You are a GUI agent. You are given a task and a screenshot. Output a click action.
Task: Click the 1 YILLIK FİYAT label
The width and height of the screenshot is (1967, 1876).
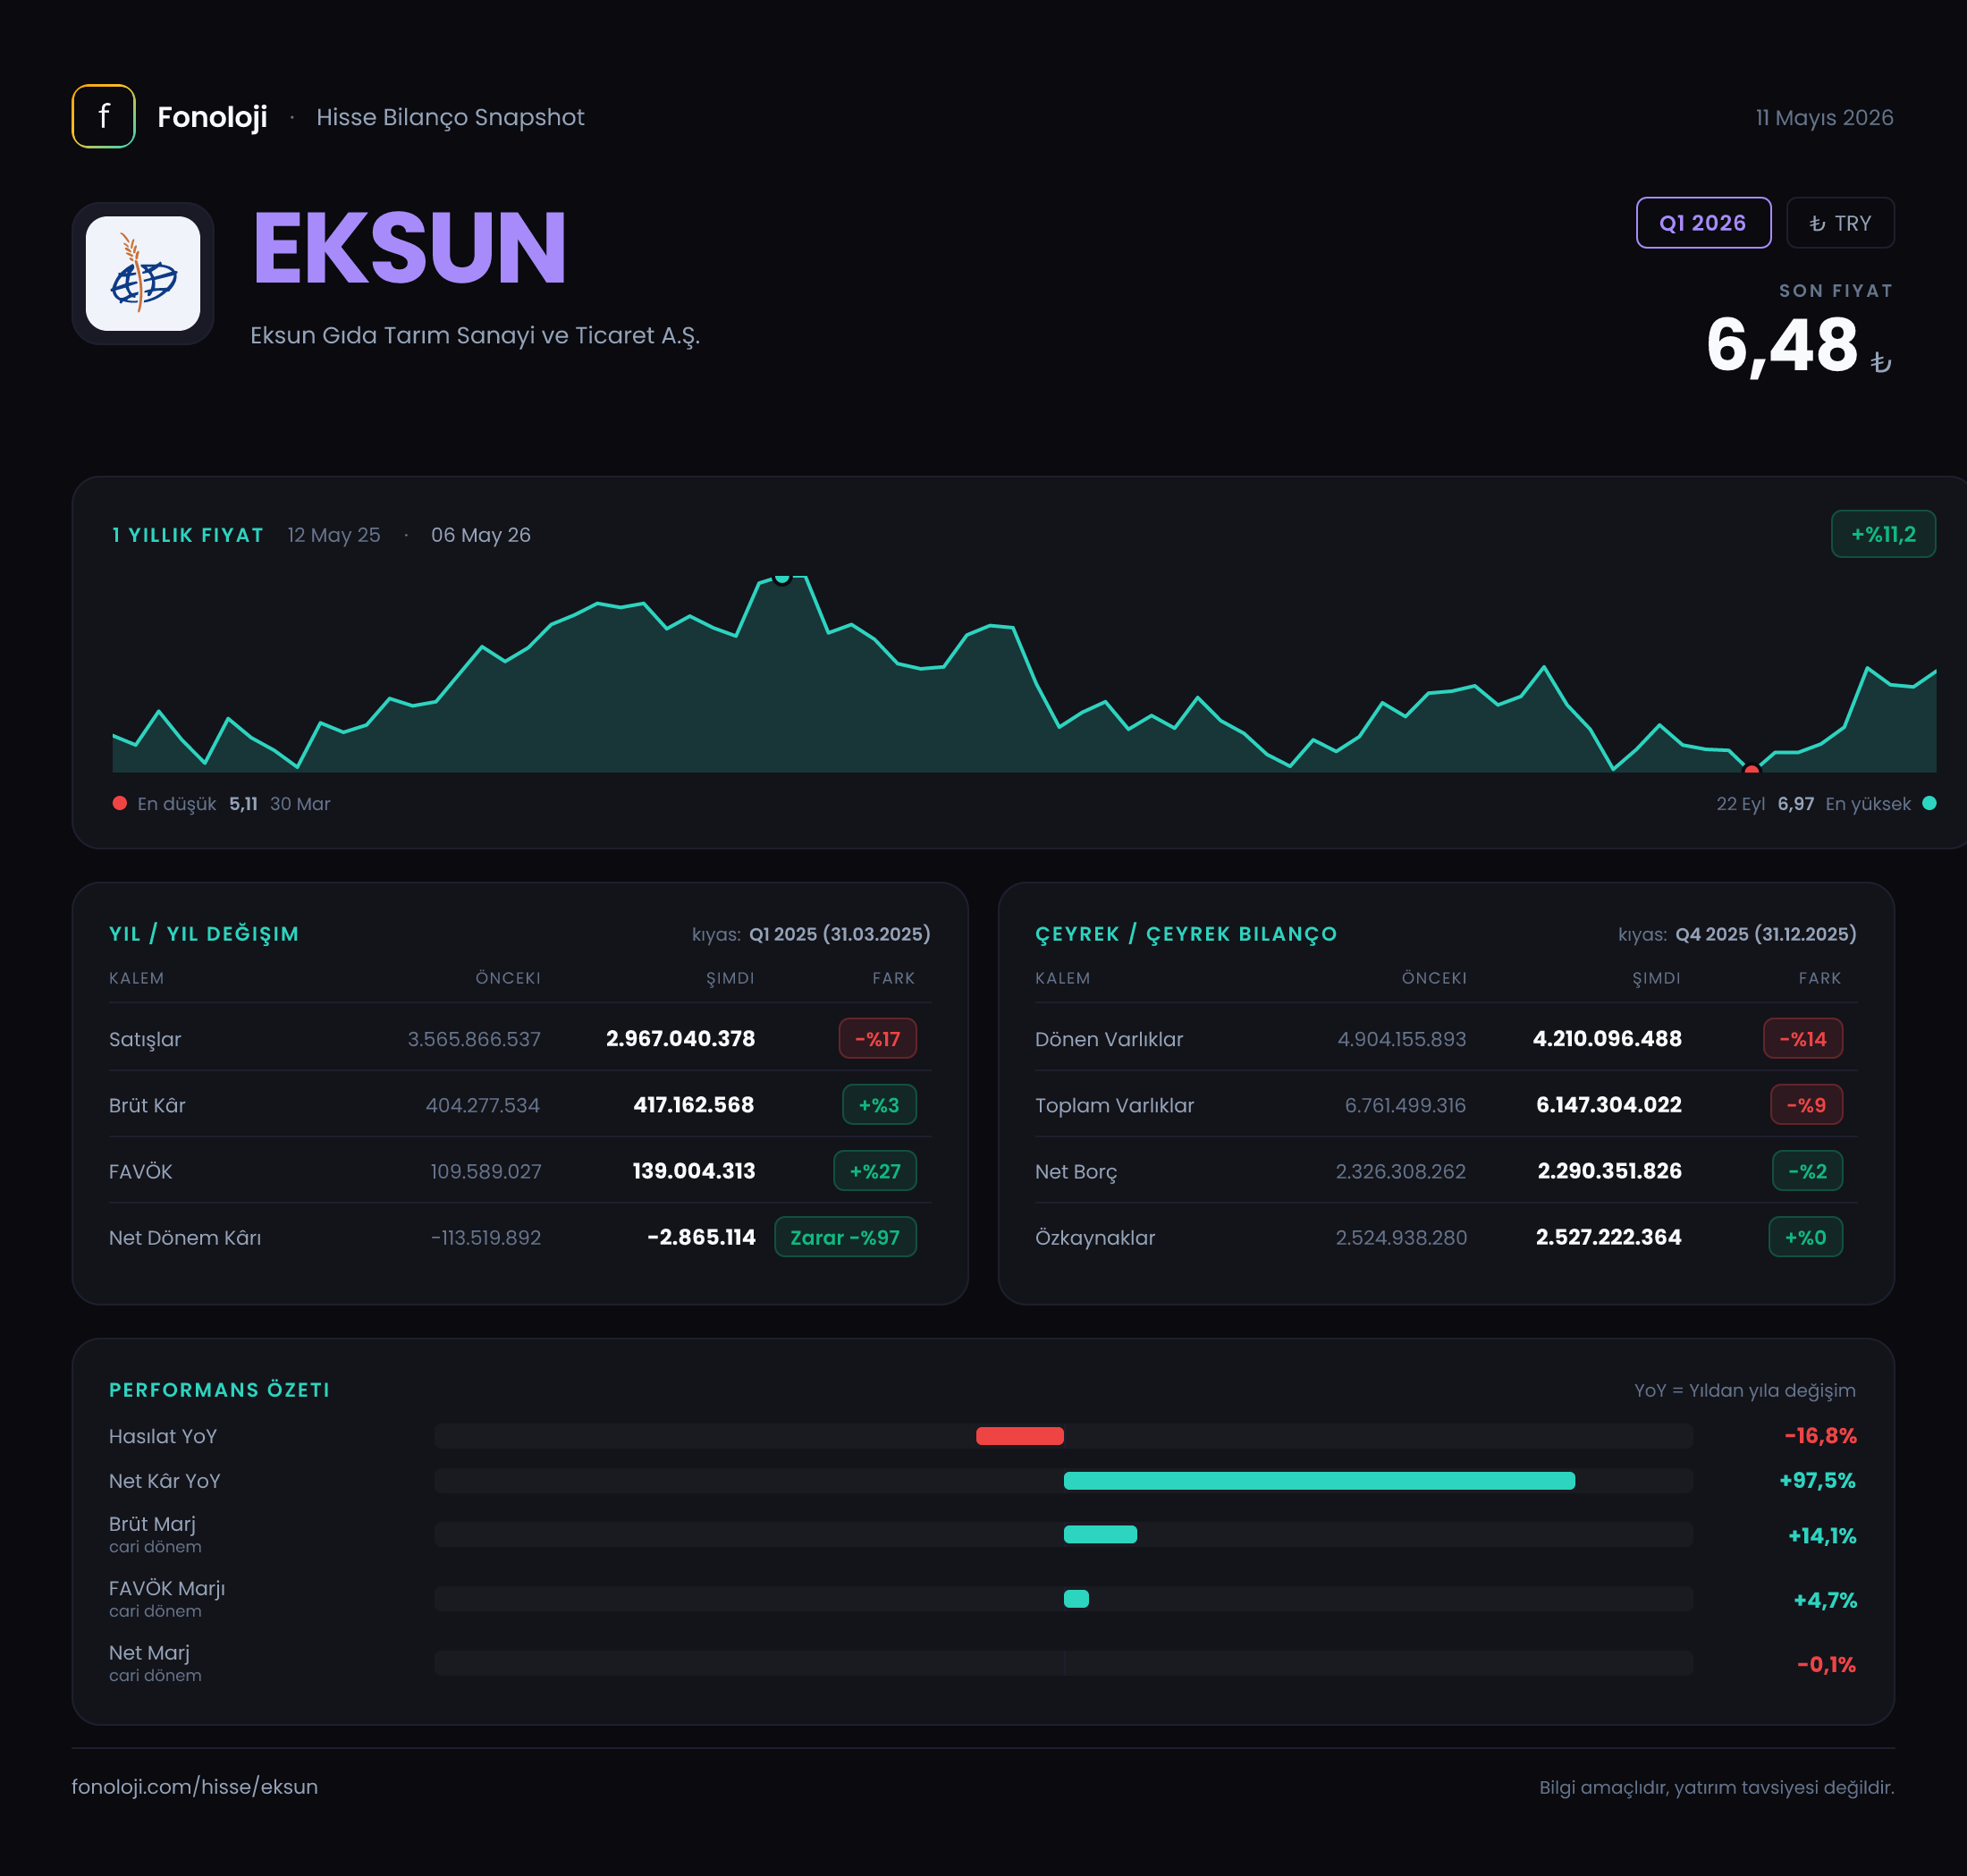click(188, 534)
